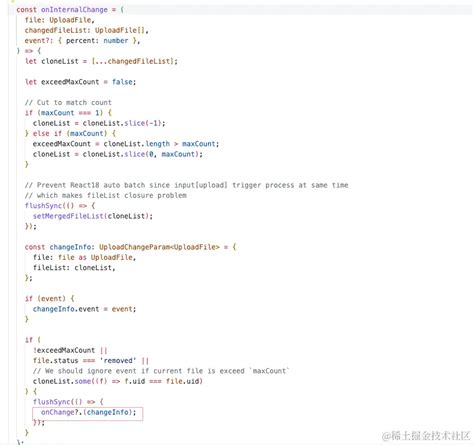Click the 'Prevent React18 auto batch' comment
The height and width of the screenshot is (445, 474).
(186, 185)
